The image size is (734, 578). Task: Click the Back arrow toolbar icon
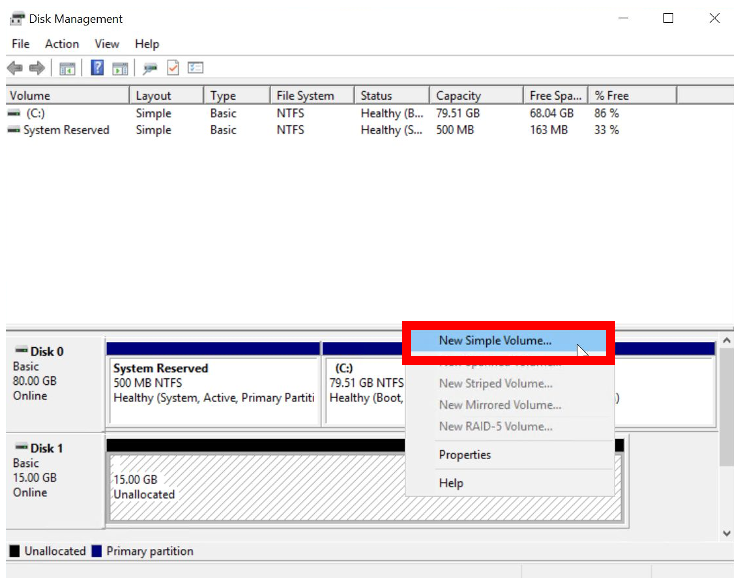point(15,68)
